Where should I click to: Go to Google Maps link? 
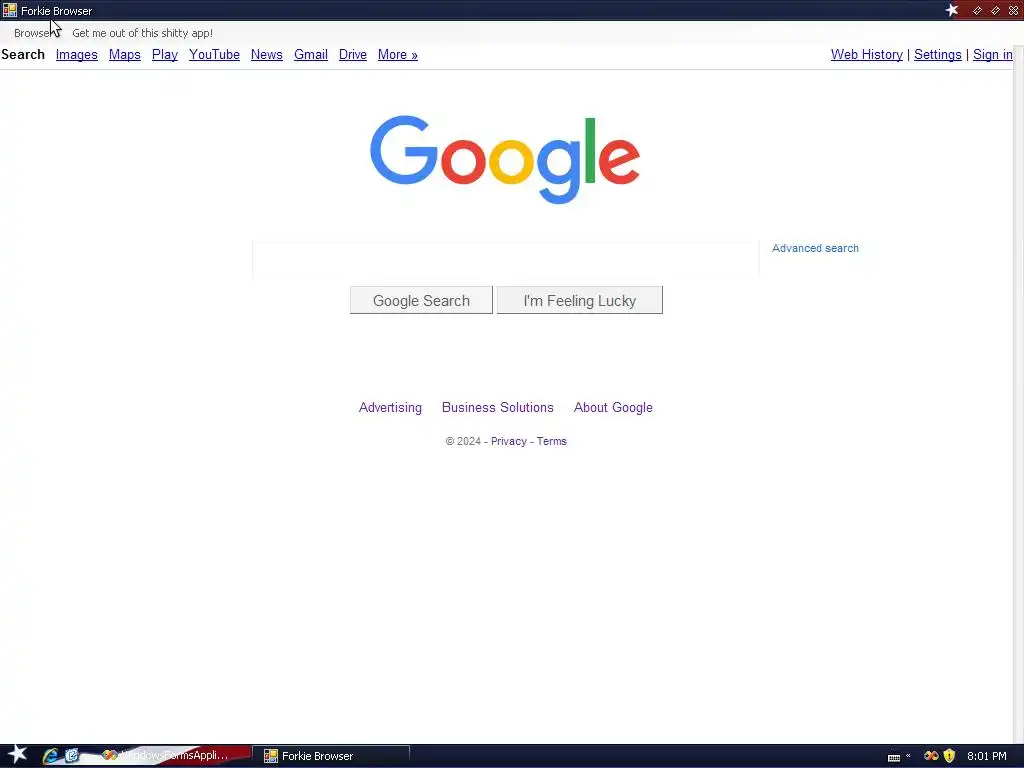[x=125, y=55]
